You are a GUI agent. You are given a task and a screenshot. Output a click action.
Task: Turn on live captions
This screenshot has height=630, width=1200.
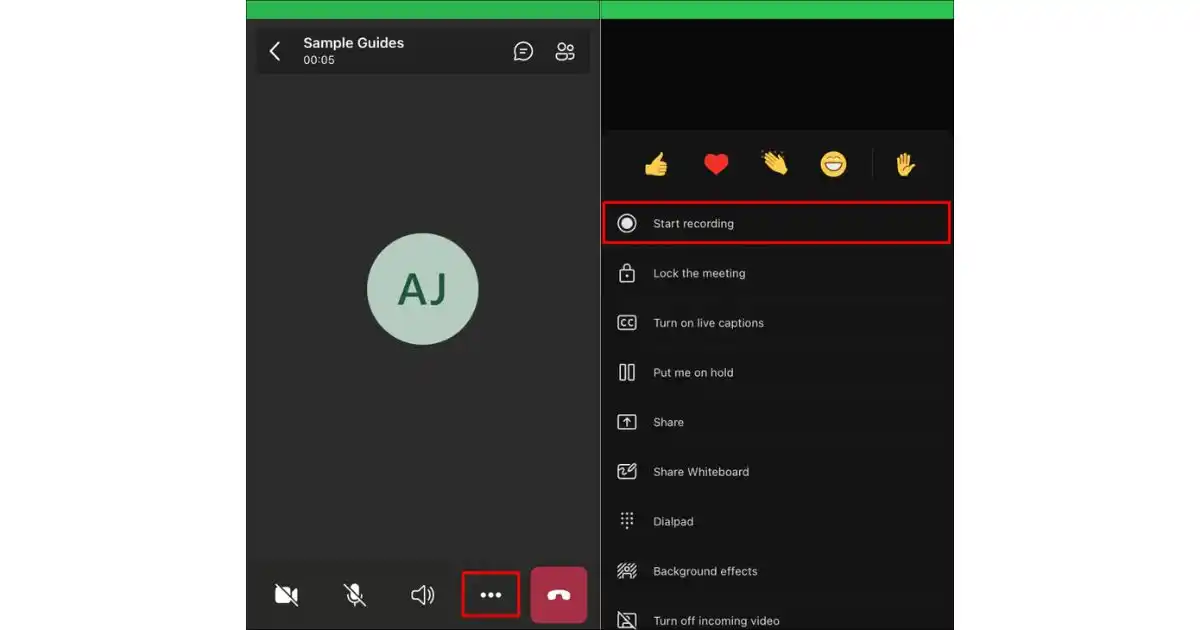776,323
